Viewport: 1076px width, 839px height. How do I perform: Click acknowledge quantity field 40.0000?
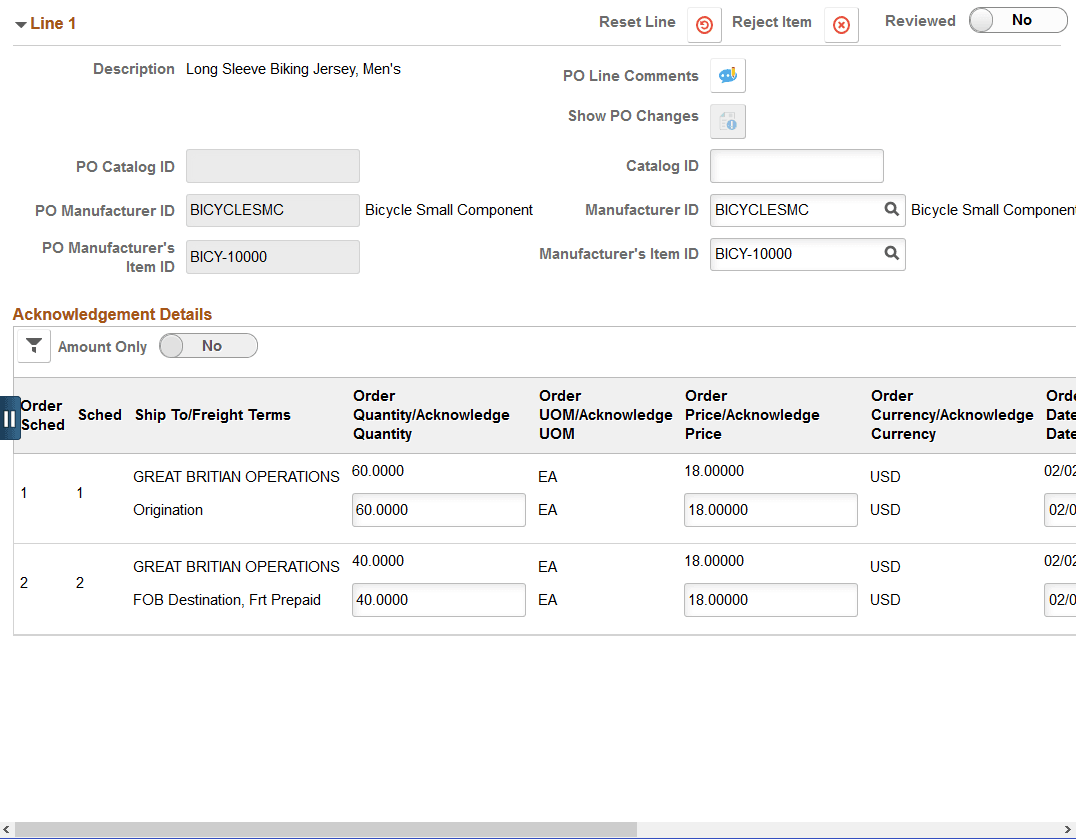pyautogui.click(x=438, y=600)
